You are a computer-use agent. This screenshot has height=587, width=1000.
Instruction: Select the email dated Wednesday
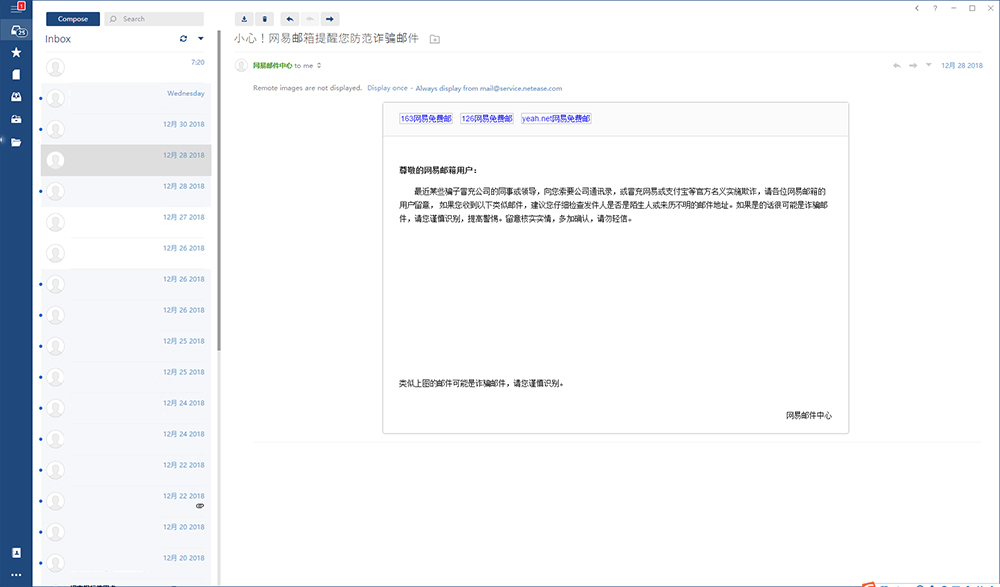click(126, 98)
